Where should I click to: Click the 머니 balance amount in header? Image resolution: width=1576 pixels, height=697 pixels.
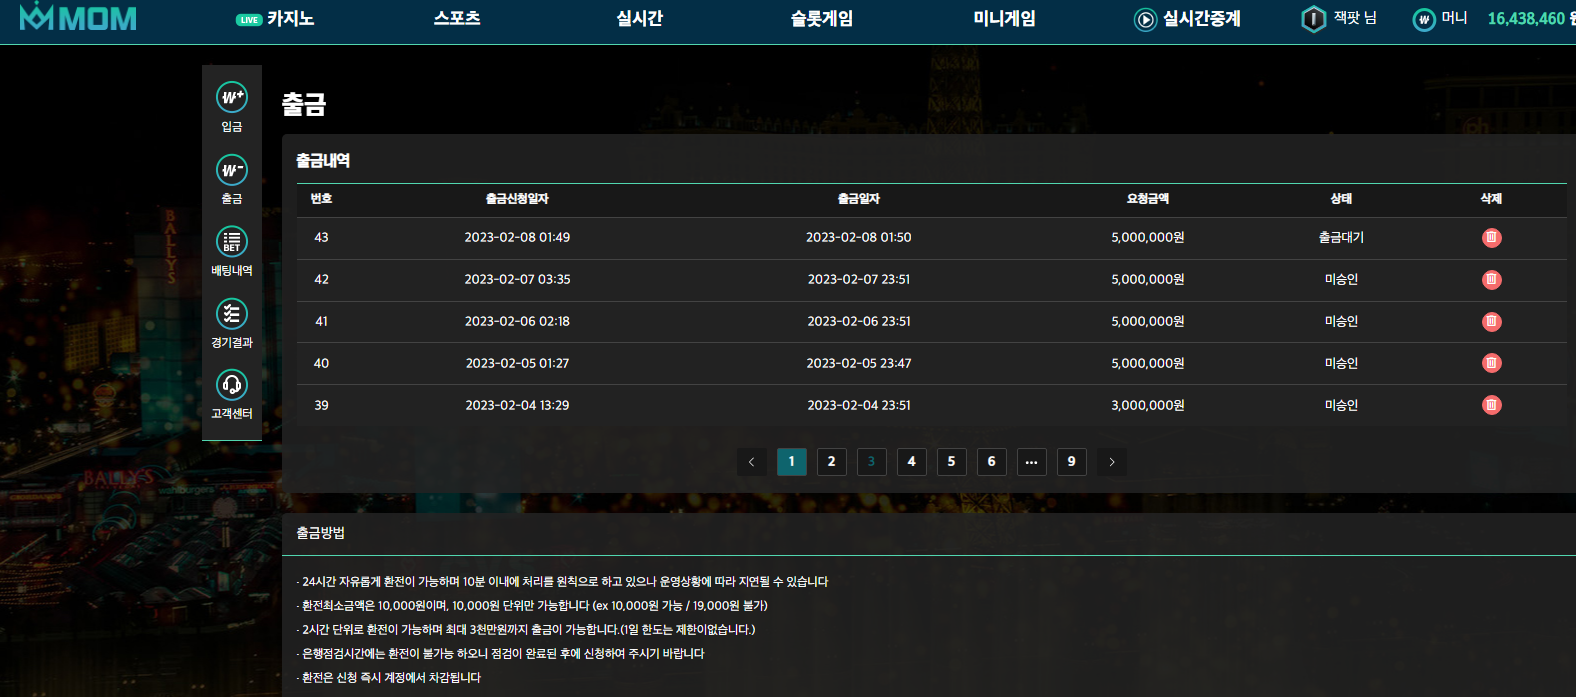1525,19
